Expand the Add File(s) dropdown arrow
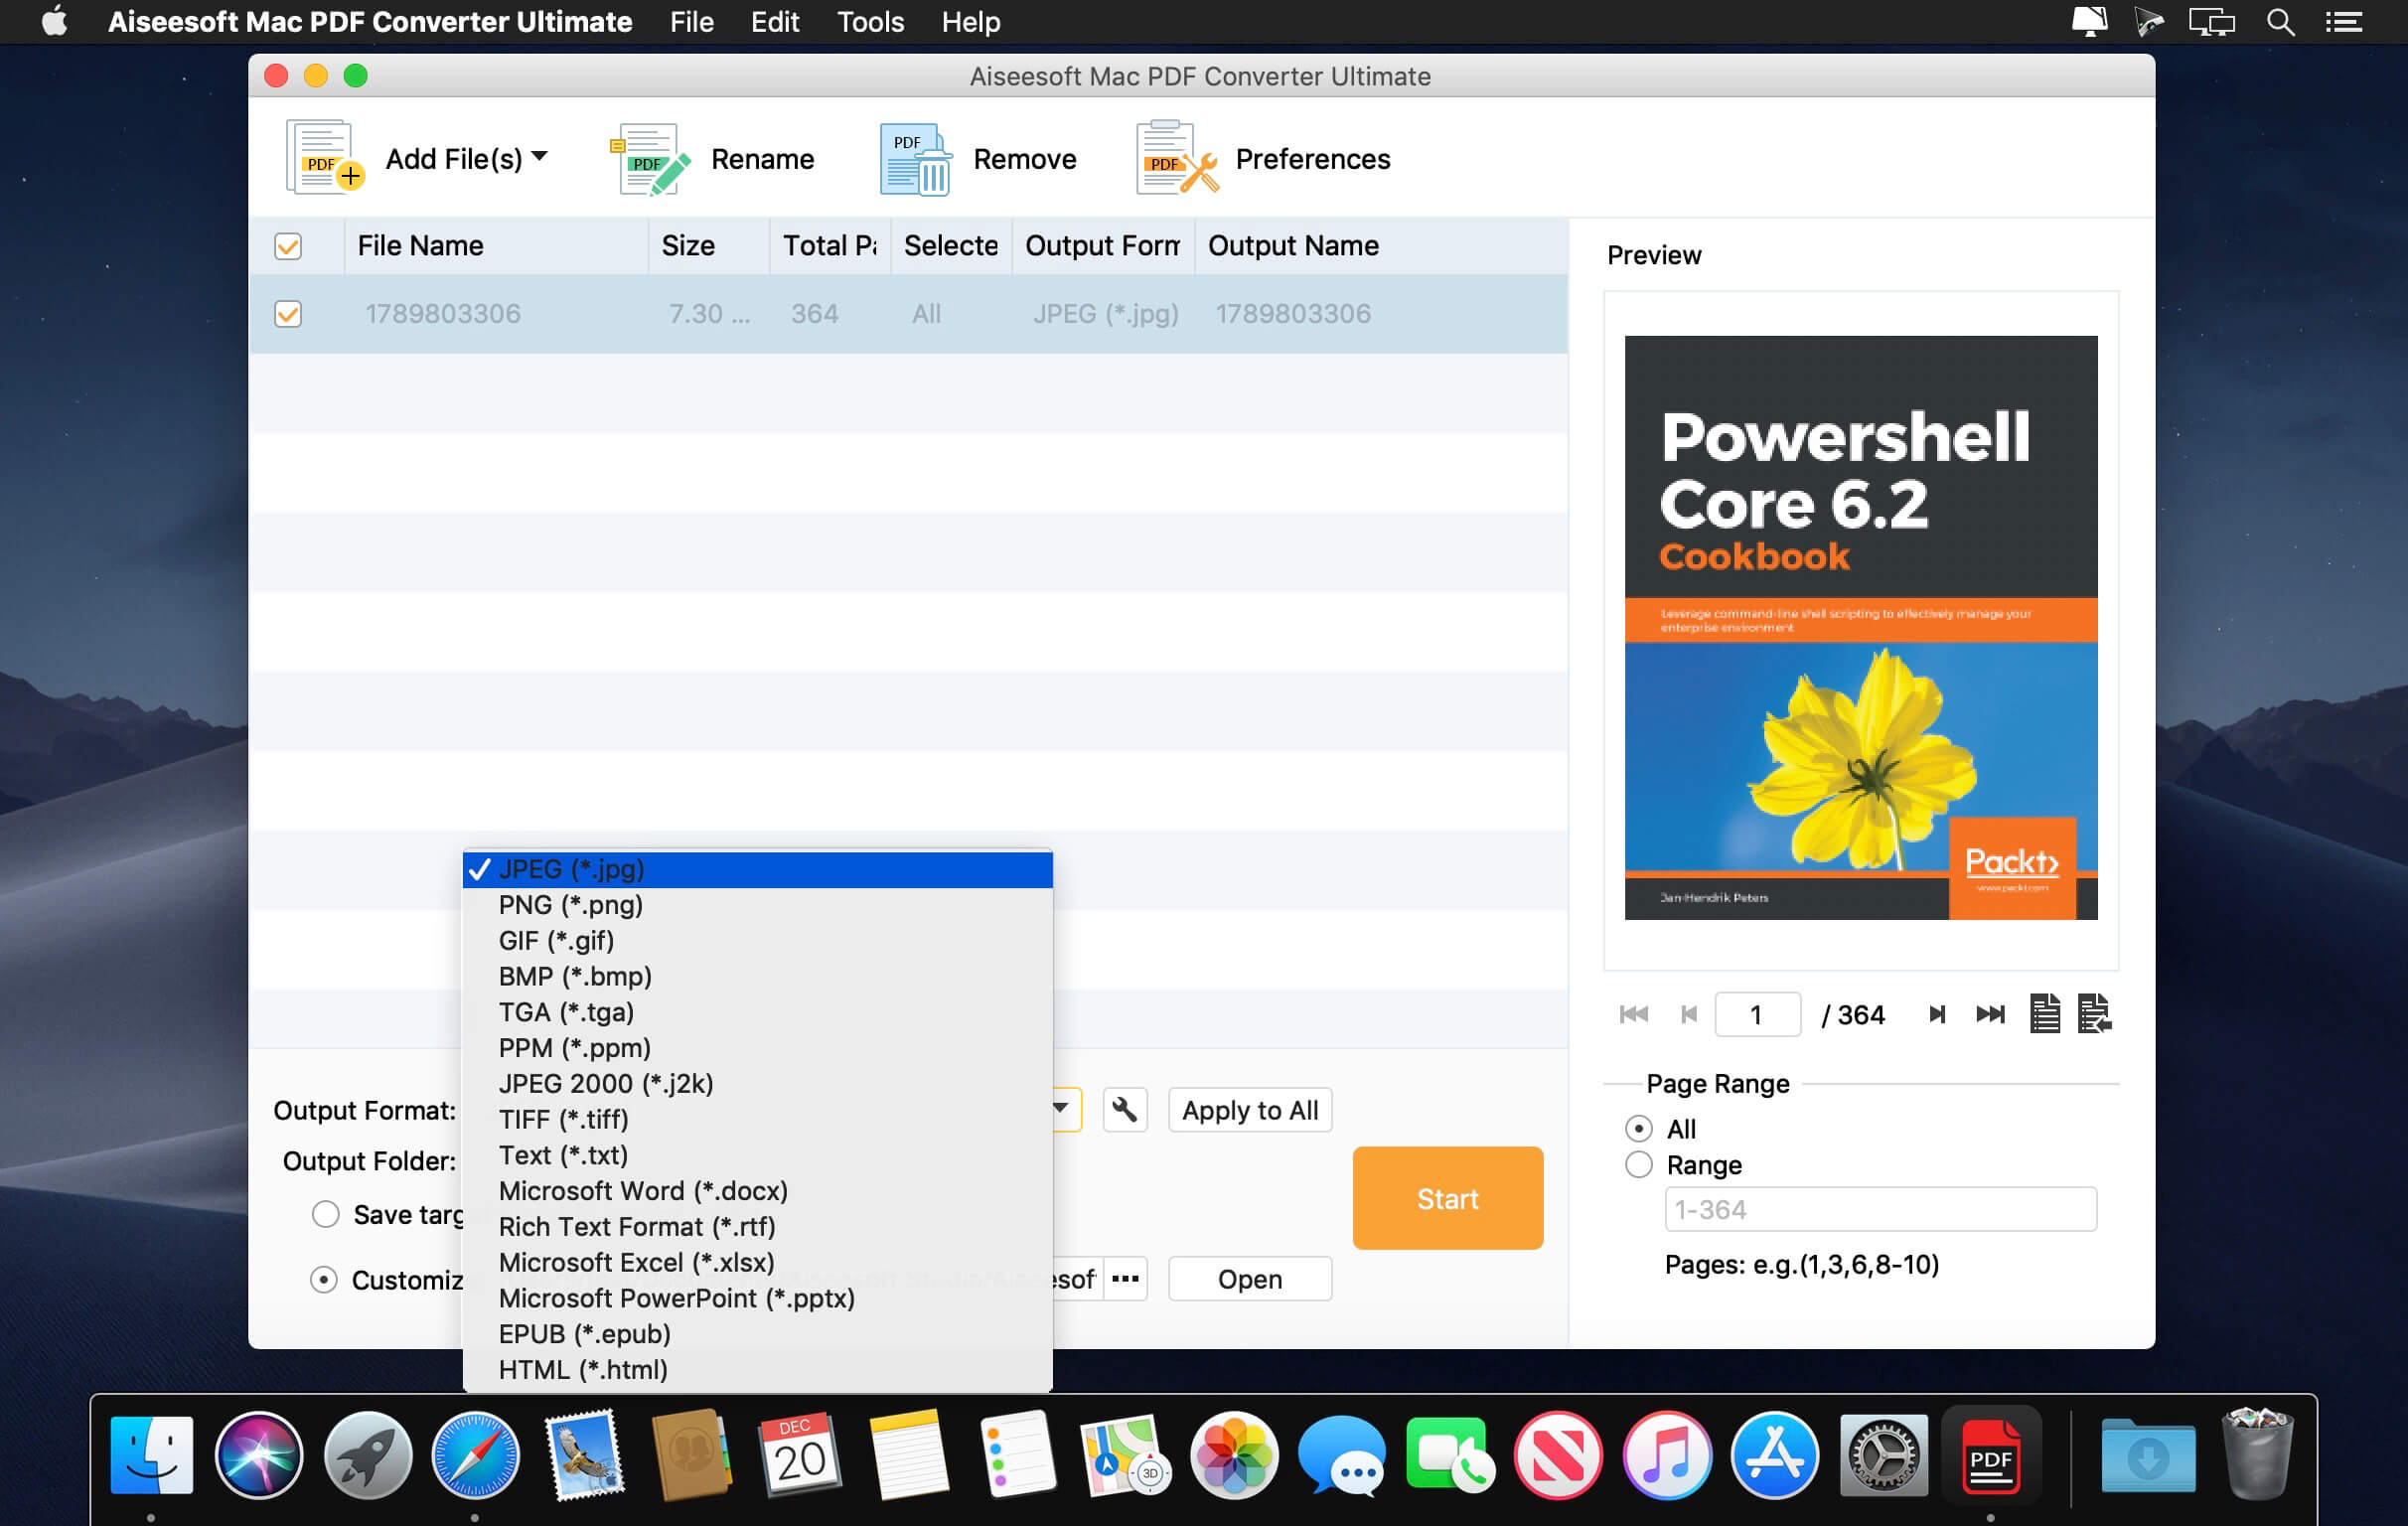Viewport: 2408px width, 1526px height. (x=539, y=156)
